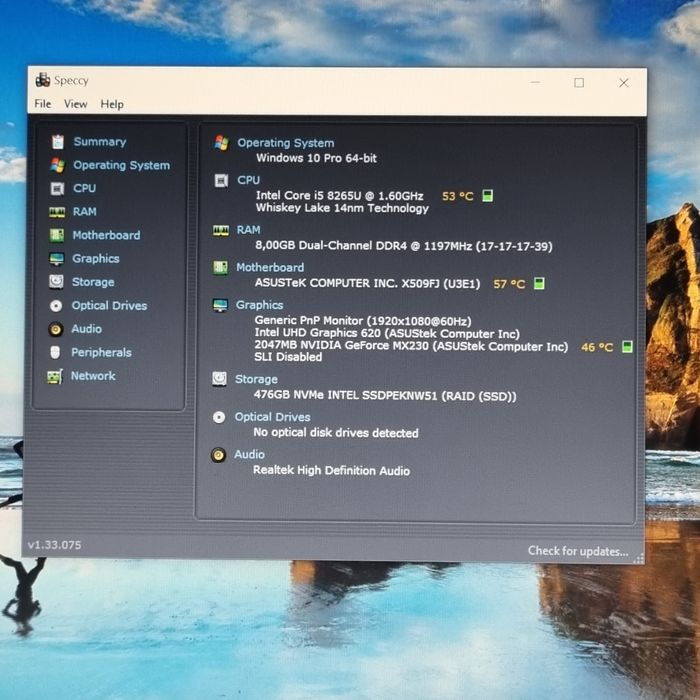Click the Operating System icon in sidebar
This screenshot has width=700, height=700.
point(57,165)
